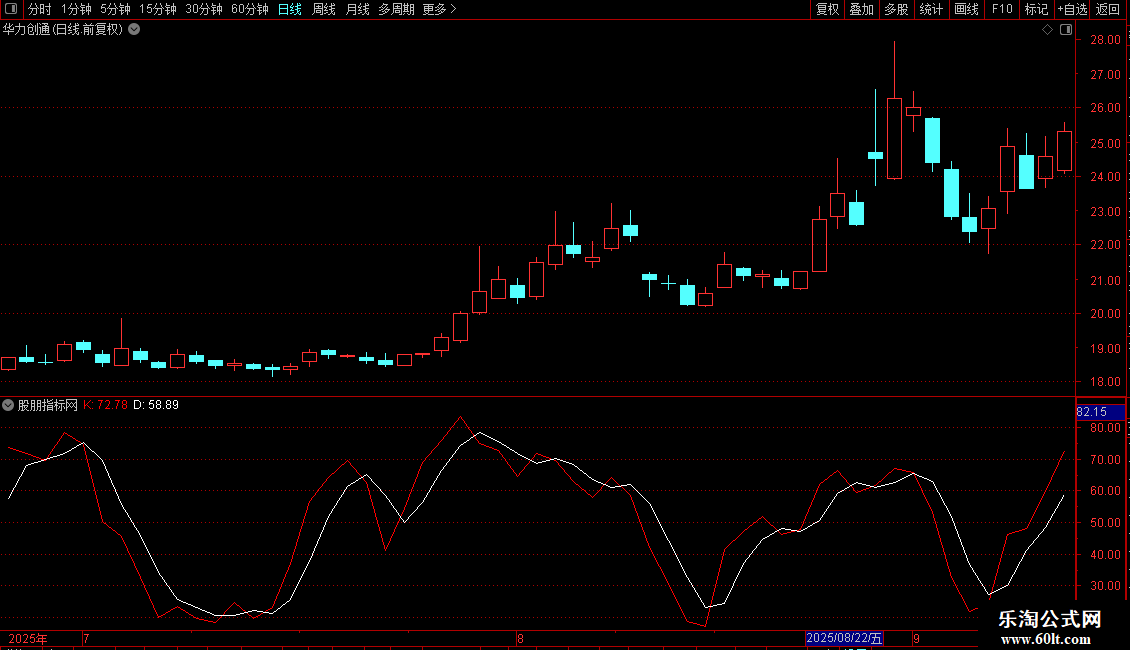Click the 复权 button

click(x=827, y=9)
